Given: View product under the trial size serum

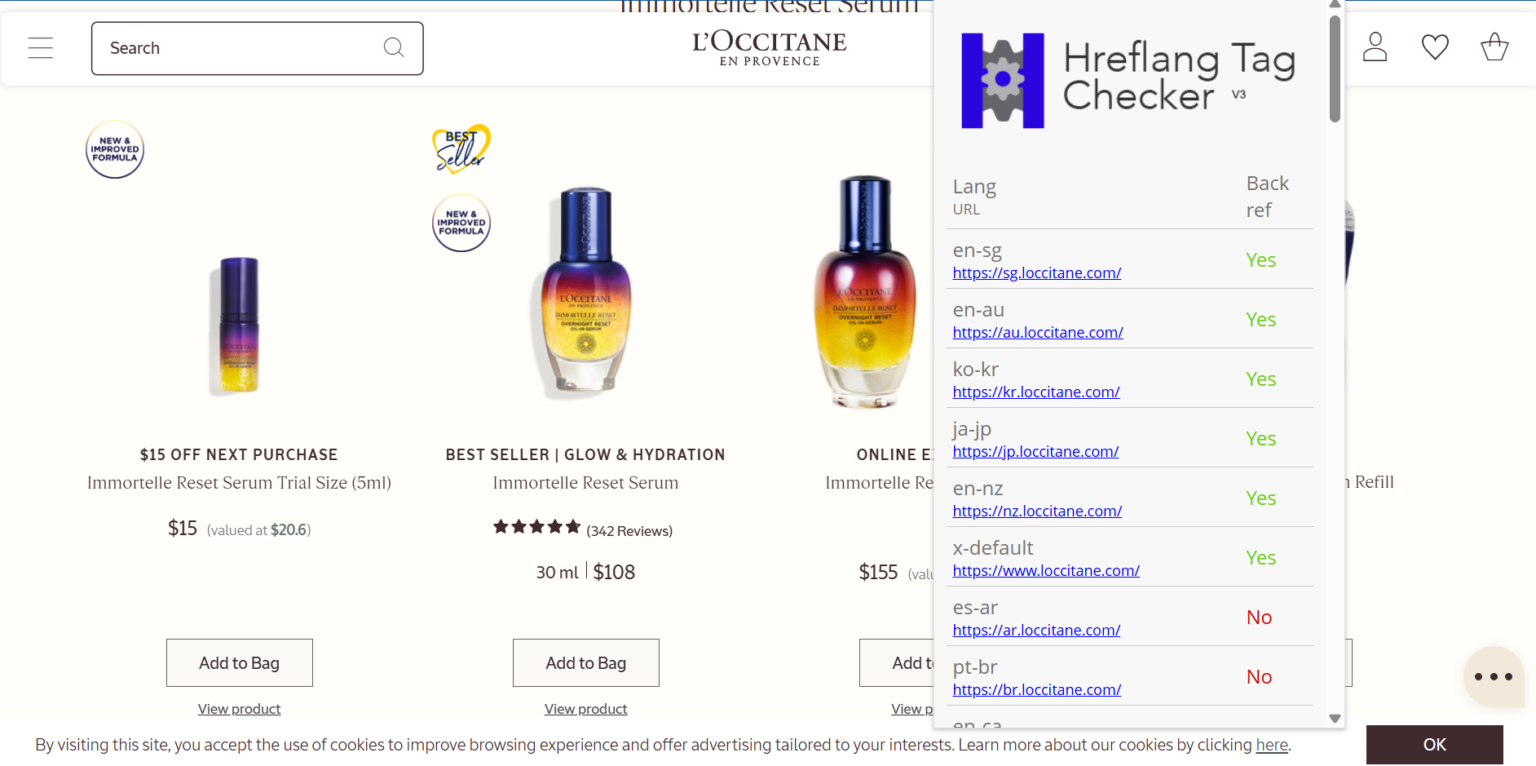Looking at the screenshot, I should 239,709.
